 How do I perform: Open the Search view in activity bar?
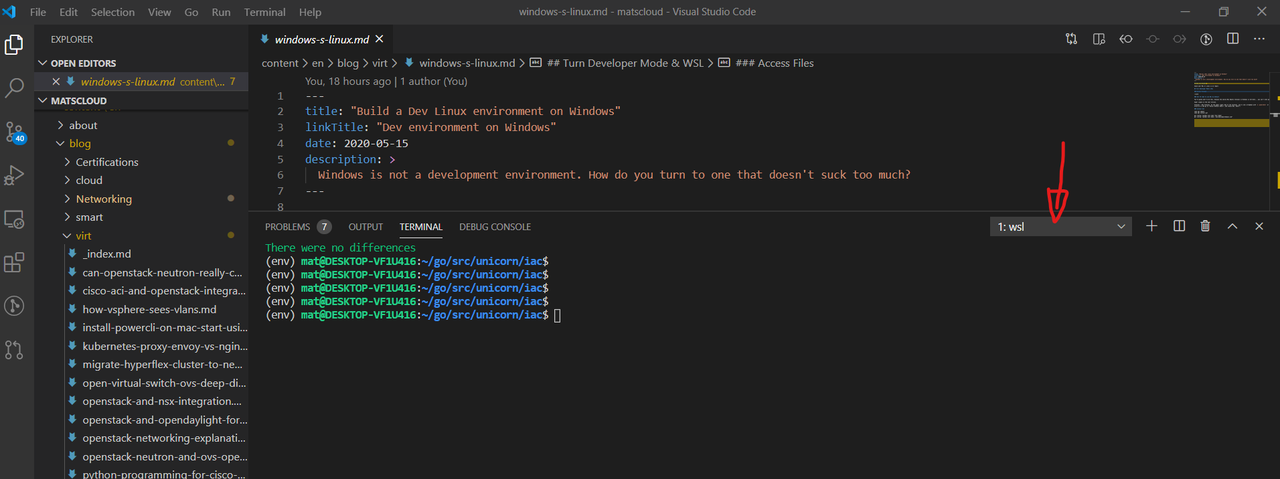[x=15, y=88]
